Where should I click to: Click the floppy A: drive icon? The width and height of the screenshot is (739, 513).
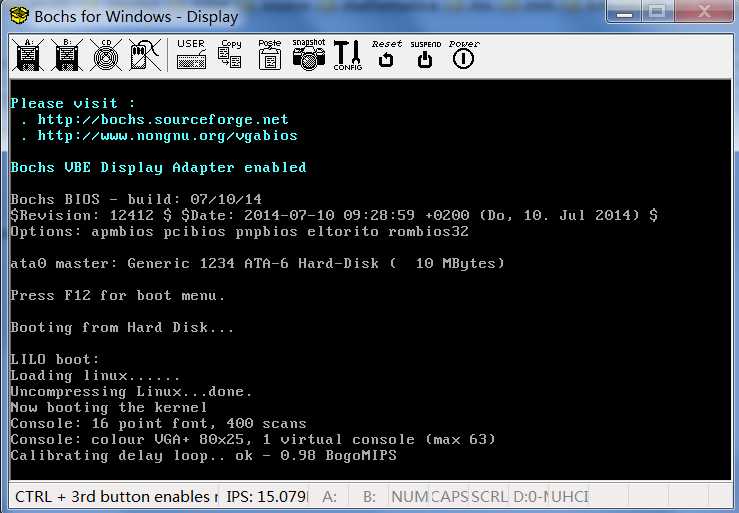[28, 55]
